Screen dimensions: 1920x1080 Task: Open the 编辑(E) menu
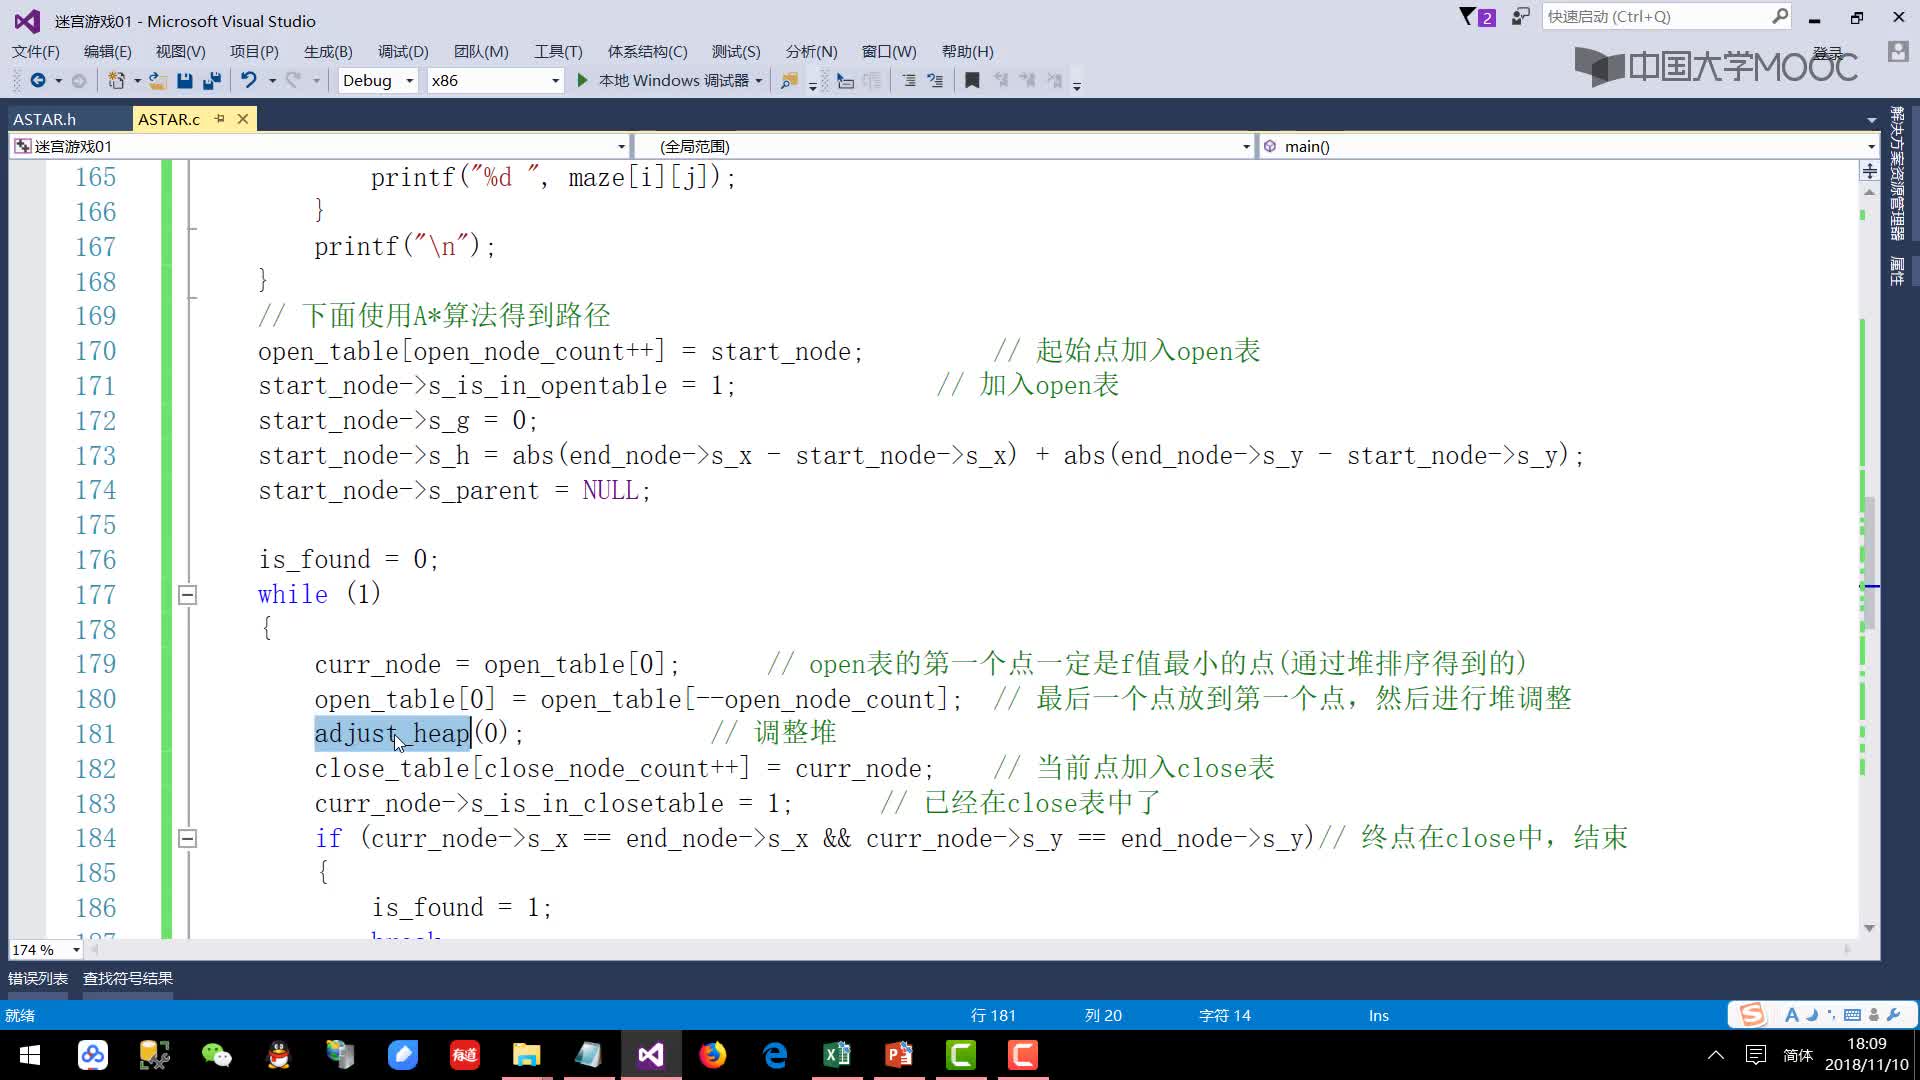tap(107, 52)
